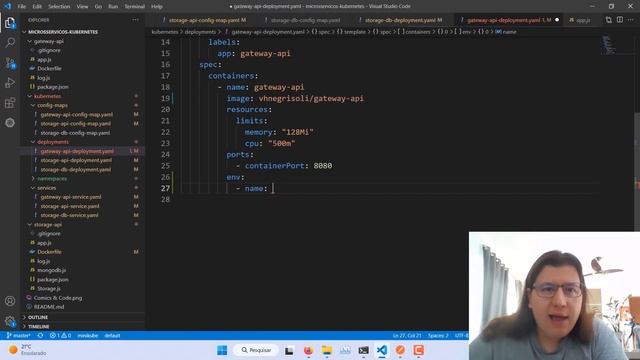Open storage-api-deployment.yaml in explorer
Screen dimensions: 640x360
pos(76,160)
